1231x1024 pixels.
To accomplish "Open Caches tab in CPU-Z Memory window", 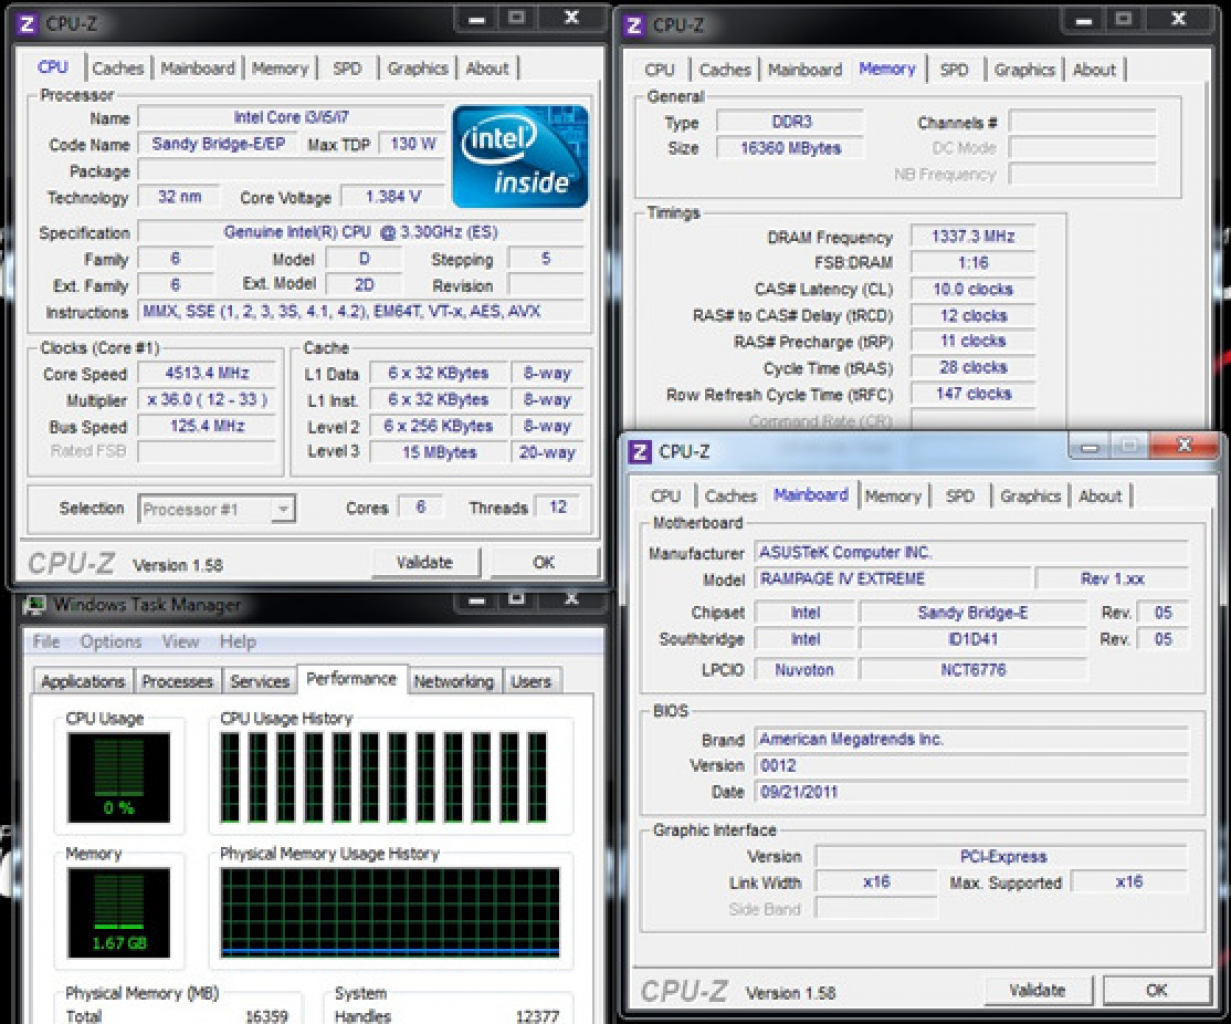I will [725, 70].
